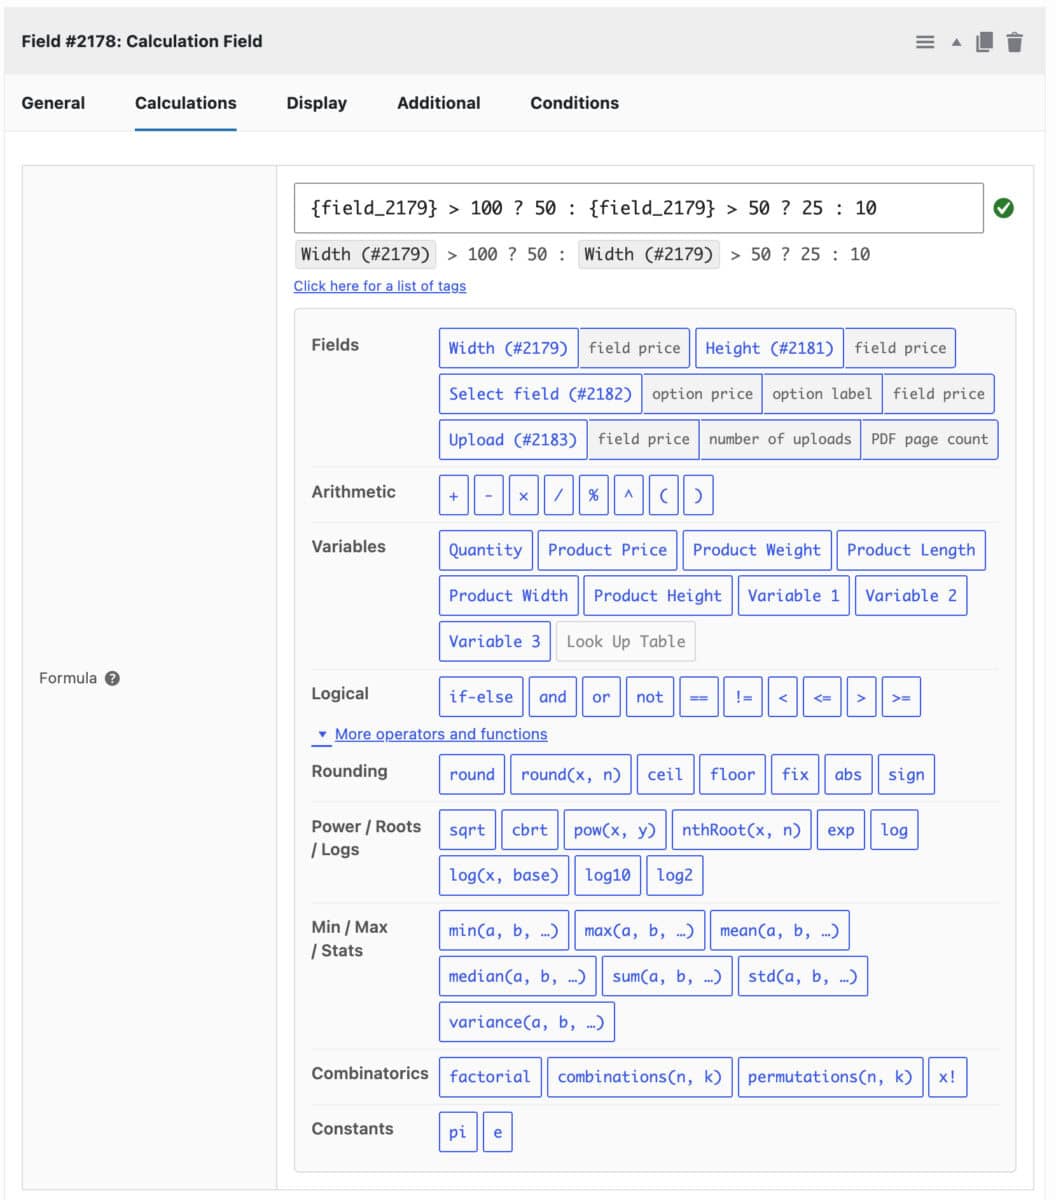The image size is (1056, 1200).
Task: Click into the formula input field
Action: [639, 208]
